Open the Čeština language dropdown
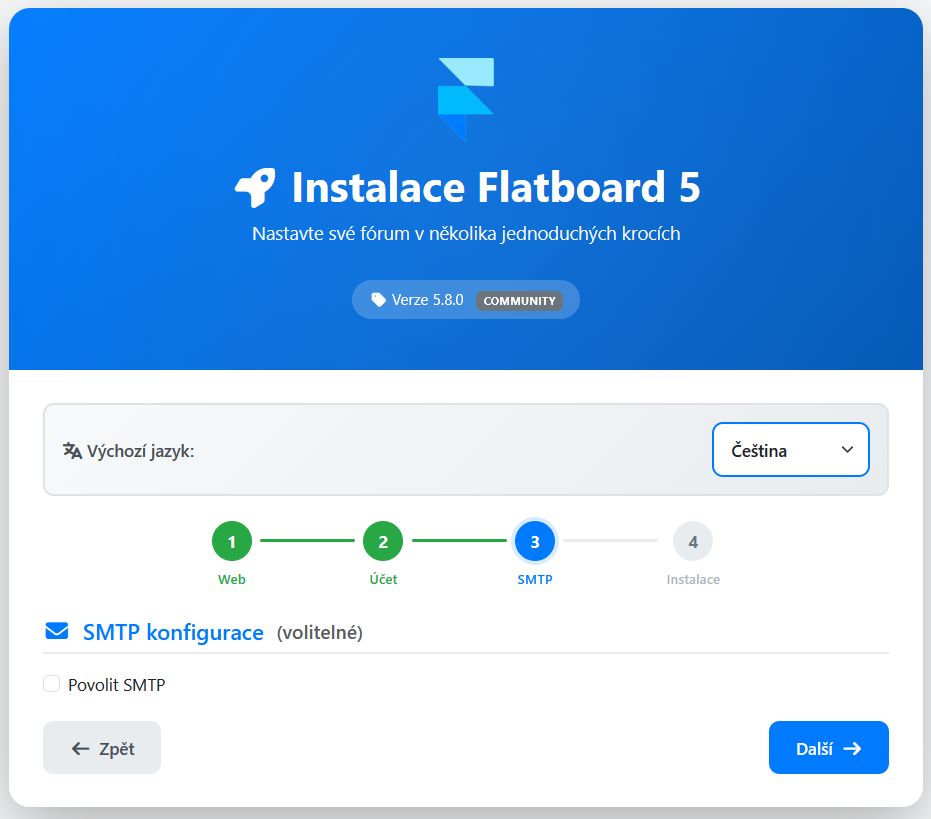This screenshot has width=931, height=819. tap(790, 450)
